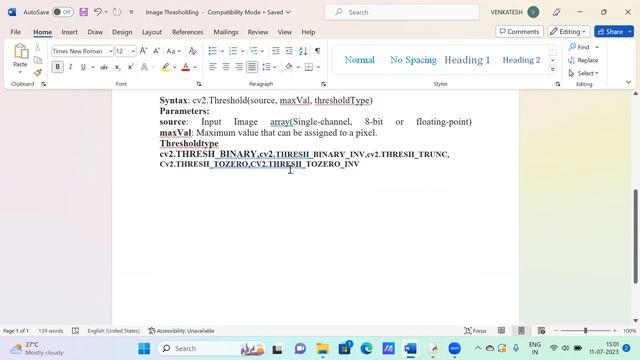Click the Paste clipboard icon
This screenshot has width=640, height=360.
[20, 52]
